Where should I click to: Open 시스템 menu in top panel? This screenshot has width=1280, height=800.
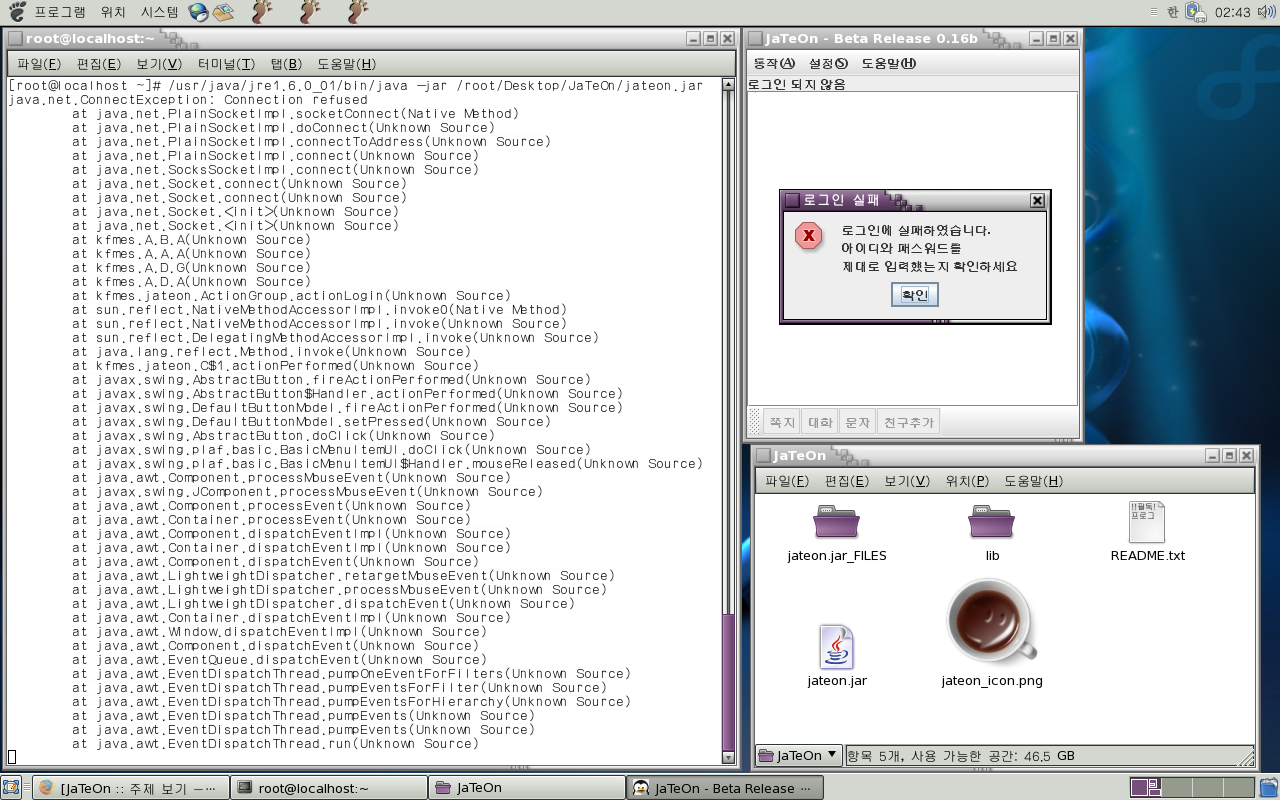[159, 12]
